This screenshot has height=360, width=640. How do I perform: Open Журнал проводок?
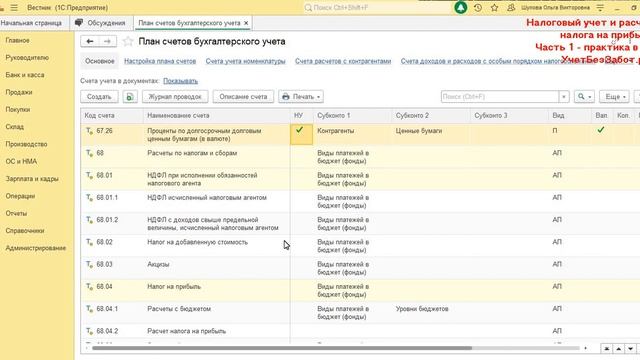[x=175, y=97]
